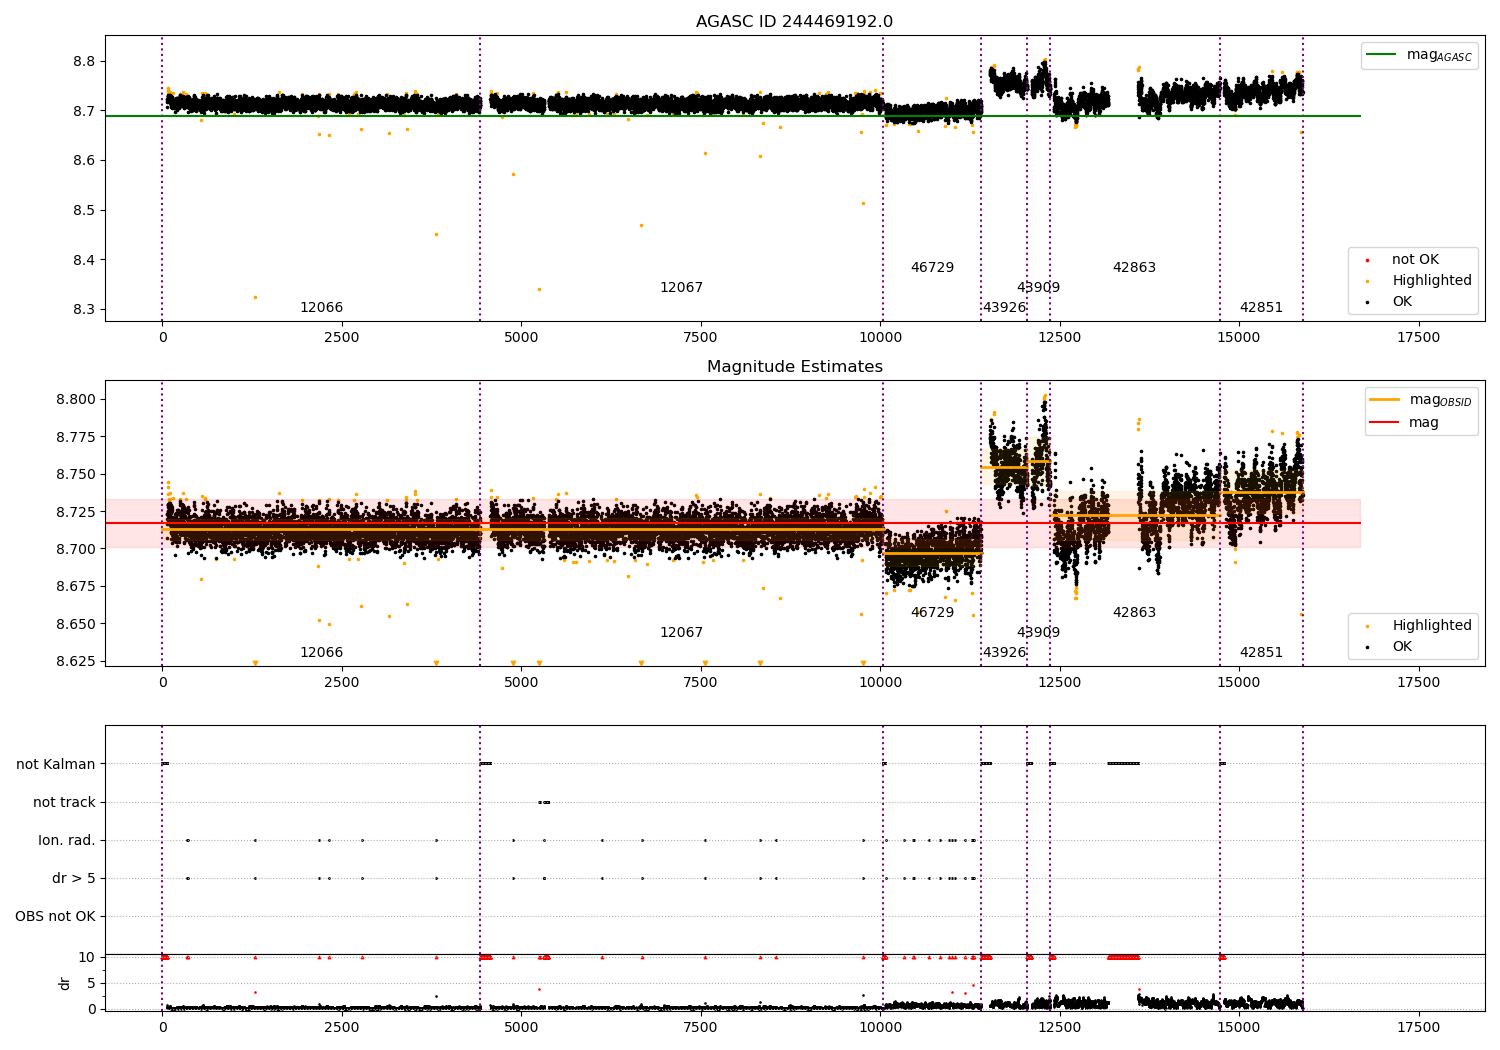Click the 8.625 y-tick in the middle plot
This screenshot has width=1500, height=1050.
click(76, 661)
